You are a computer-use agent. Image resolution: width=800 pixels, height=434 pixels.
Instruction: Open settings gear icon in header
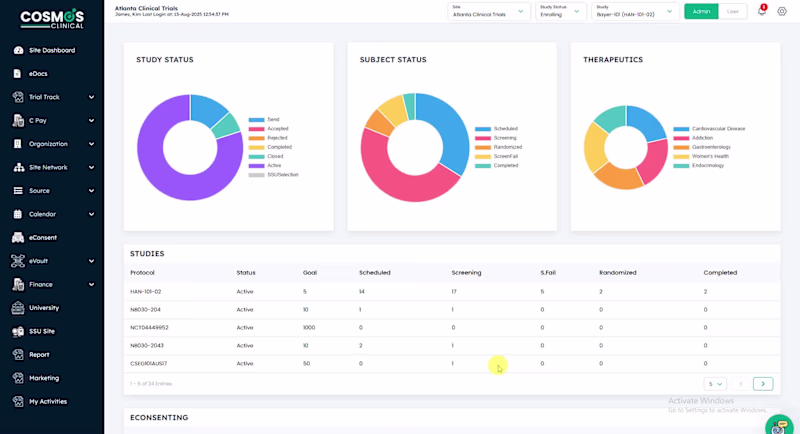click(782, 11)
